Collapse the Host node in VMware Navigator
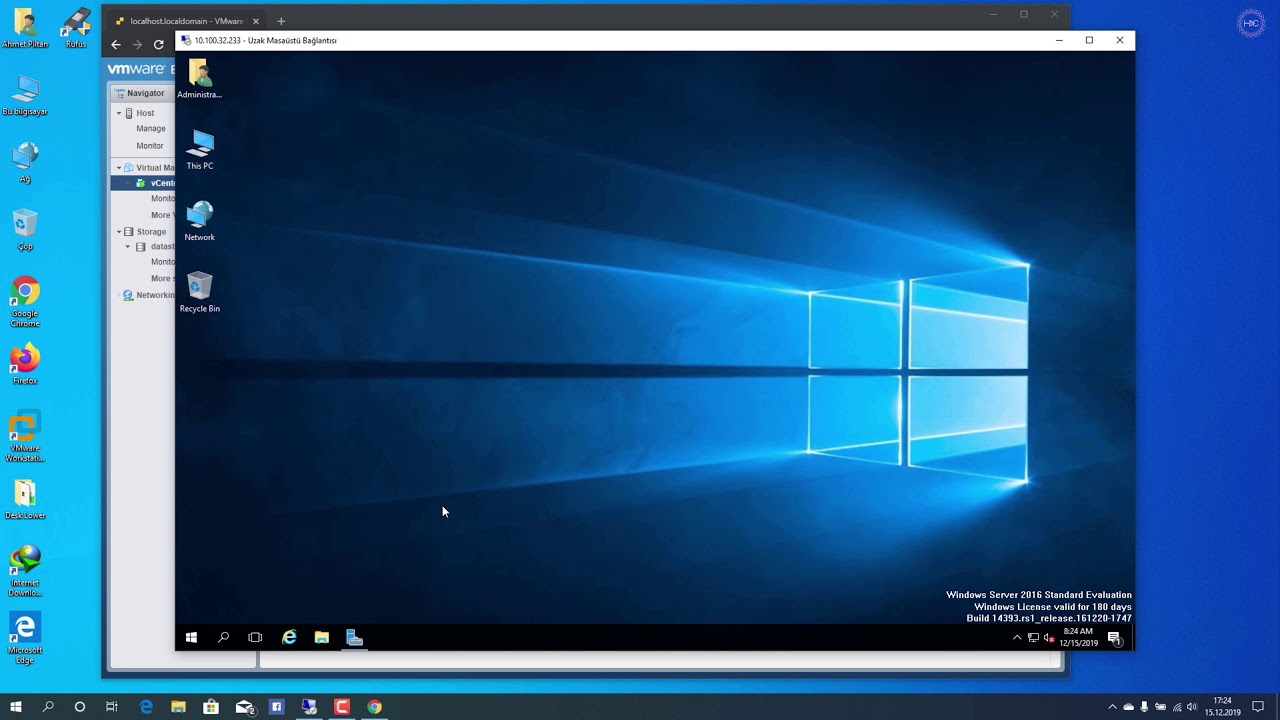This screenshot has width=1280, height=720. pos(119,113)
